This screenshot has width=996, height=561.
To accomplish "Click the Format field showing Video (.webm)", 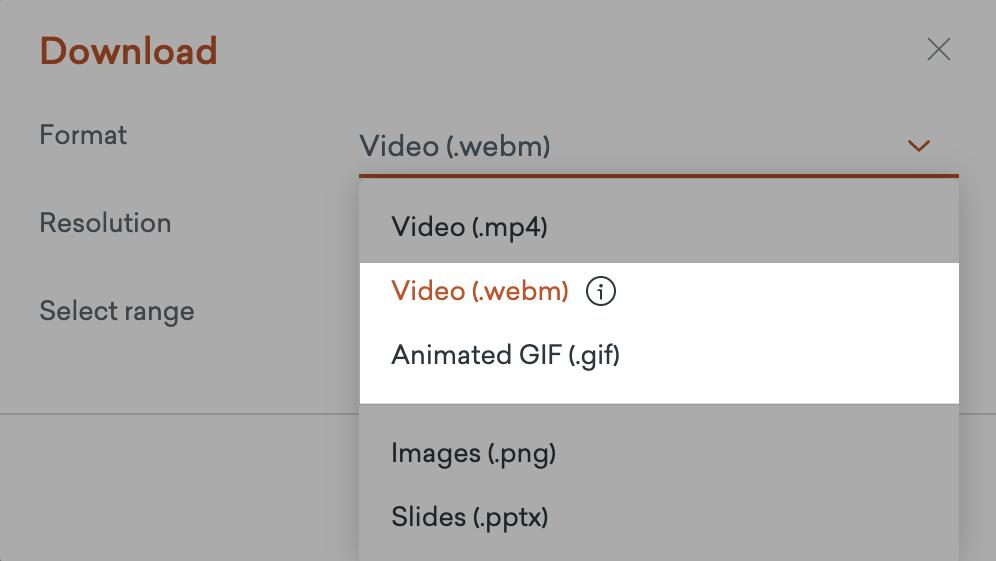I will (x=659, y=147).
